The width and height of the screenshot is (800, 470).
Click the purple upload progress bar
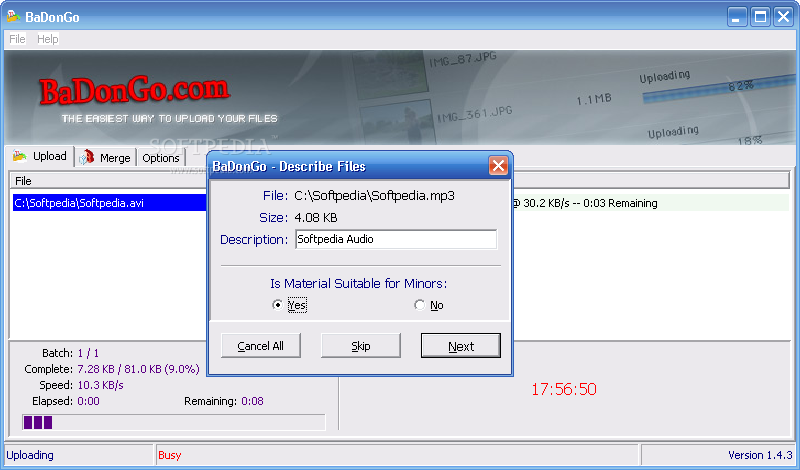(173, 423)
